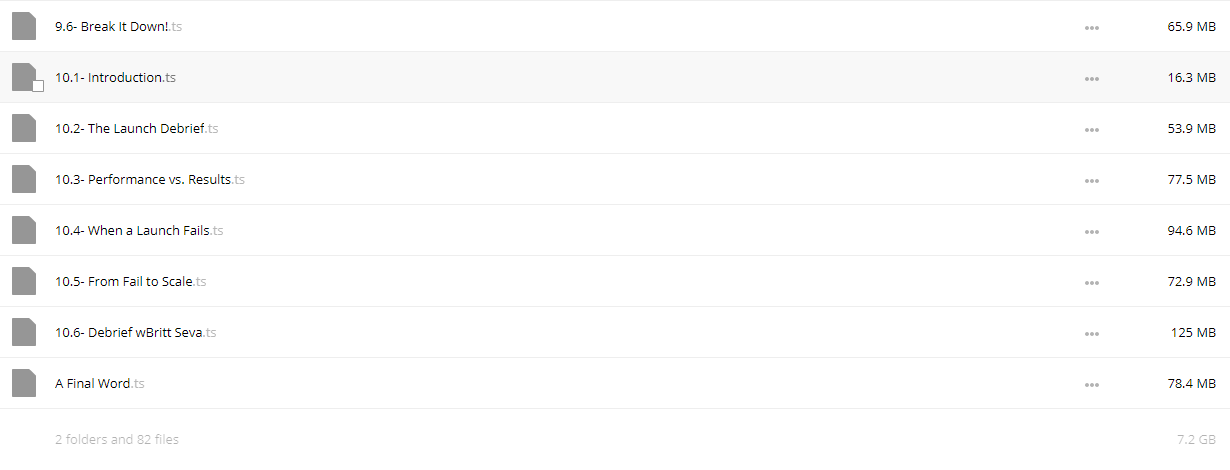Open three-dot menu for A Final Word
This screenshot has width=1230, height=470.
[x=1092, y=384]
